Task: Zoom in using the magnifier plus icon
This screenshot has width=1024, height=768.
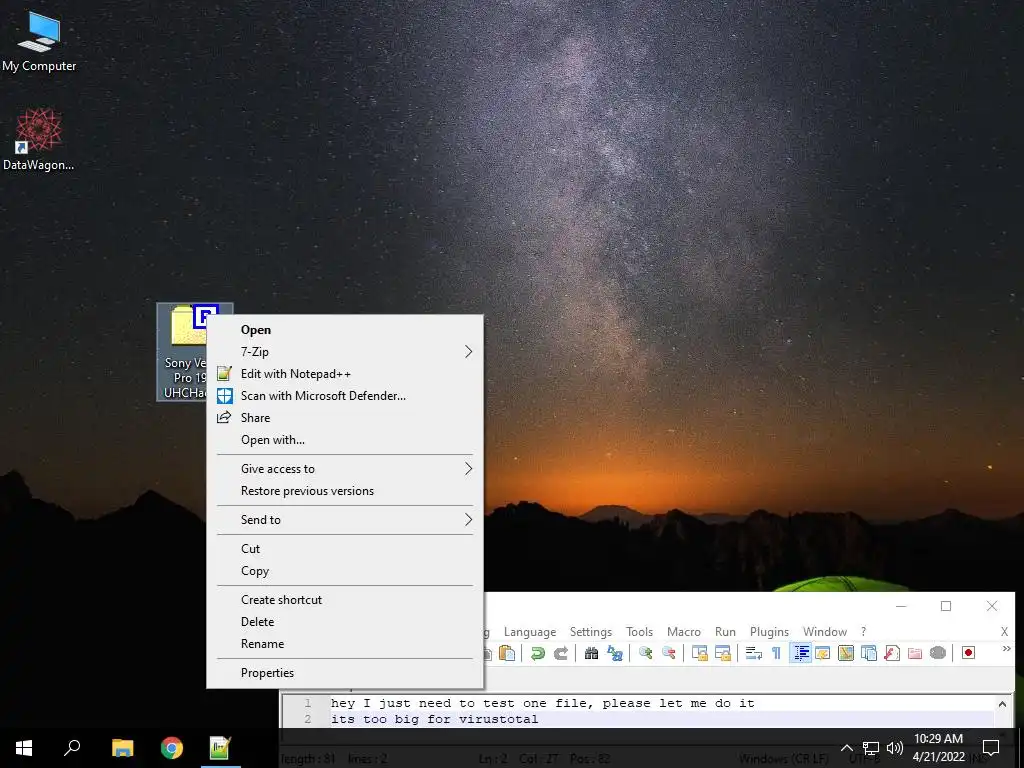Action: pos(646,653)
